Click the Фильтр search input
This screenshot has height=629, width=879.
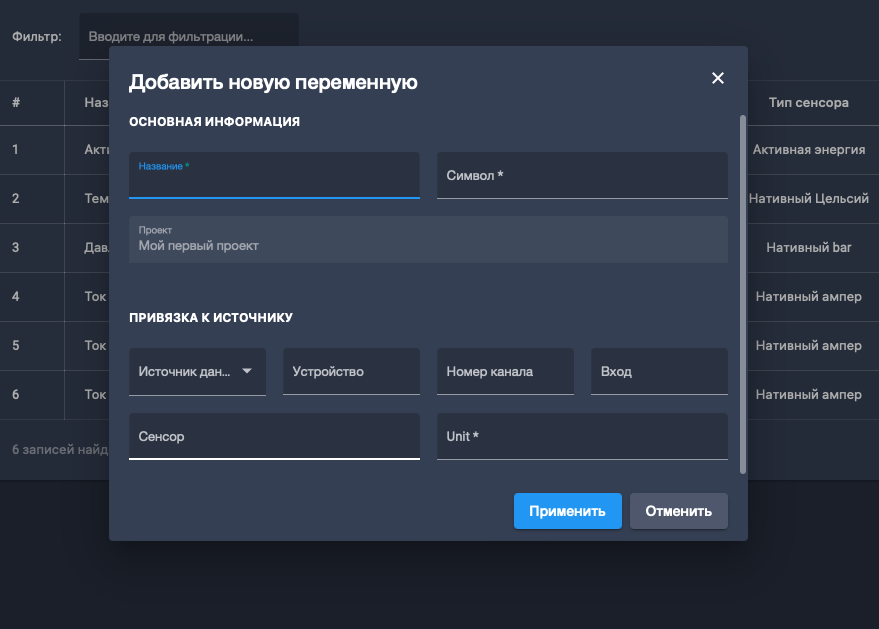pos(188,37)
